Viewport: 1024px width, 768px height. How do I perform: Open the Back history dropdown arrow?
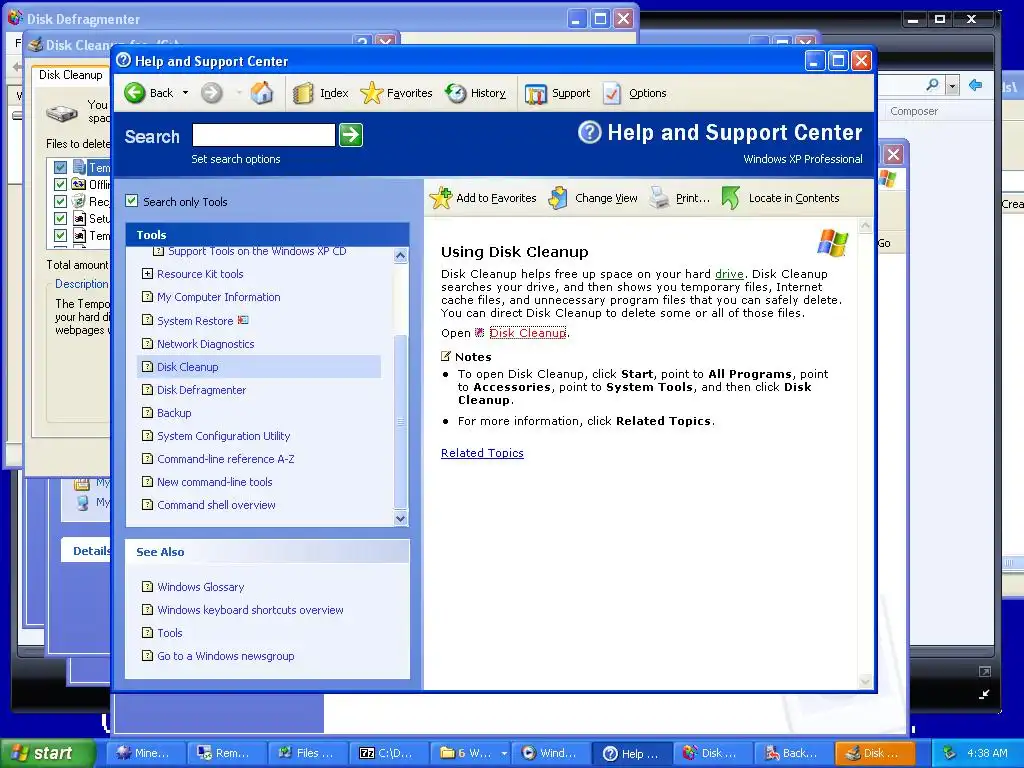click(185, 93)
